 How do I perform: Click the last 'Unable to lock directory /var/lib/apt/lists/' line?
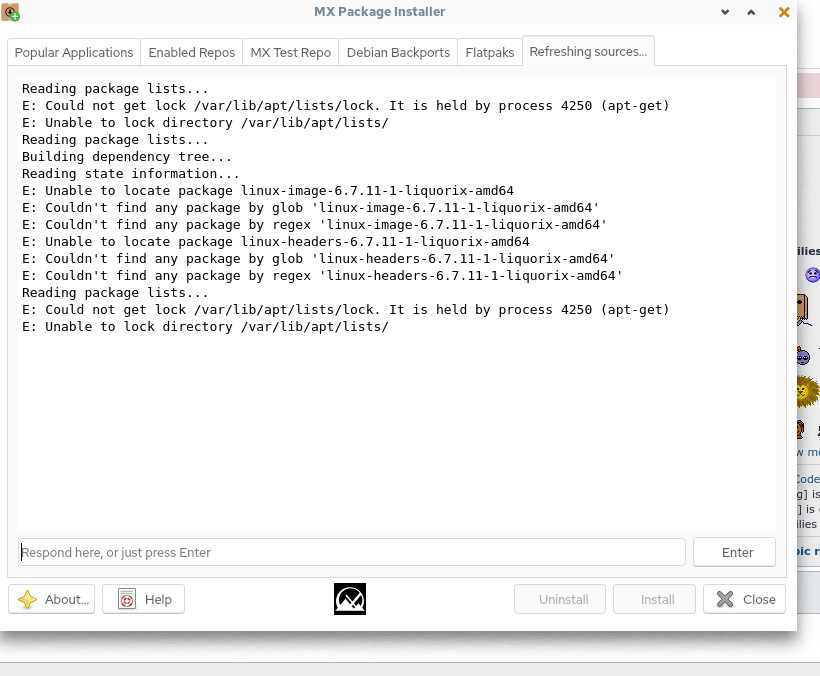coord(206,326)
